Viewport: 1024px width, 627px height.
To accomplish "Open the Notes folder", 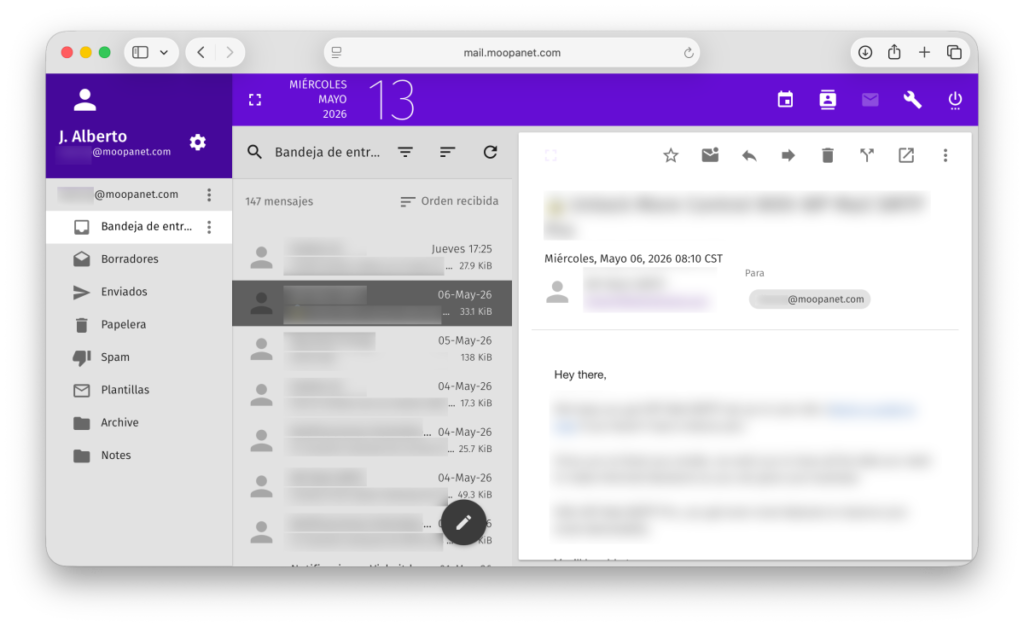I will [x=138, y=455].
